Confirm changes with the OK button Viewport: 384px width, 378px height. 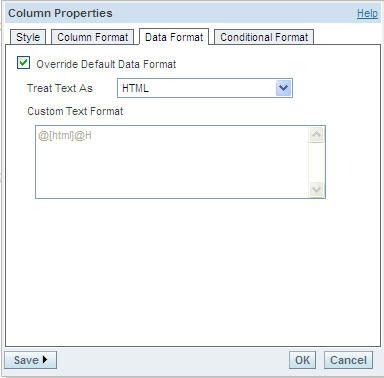(302, 360)
